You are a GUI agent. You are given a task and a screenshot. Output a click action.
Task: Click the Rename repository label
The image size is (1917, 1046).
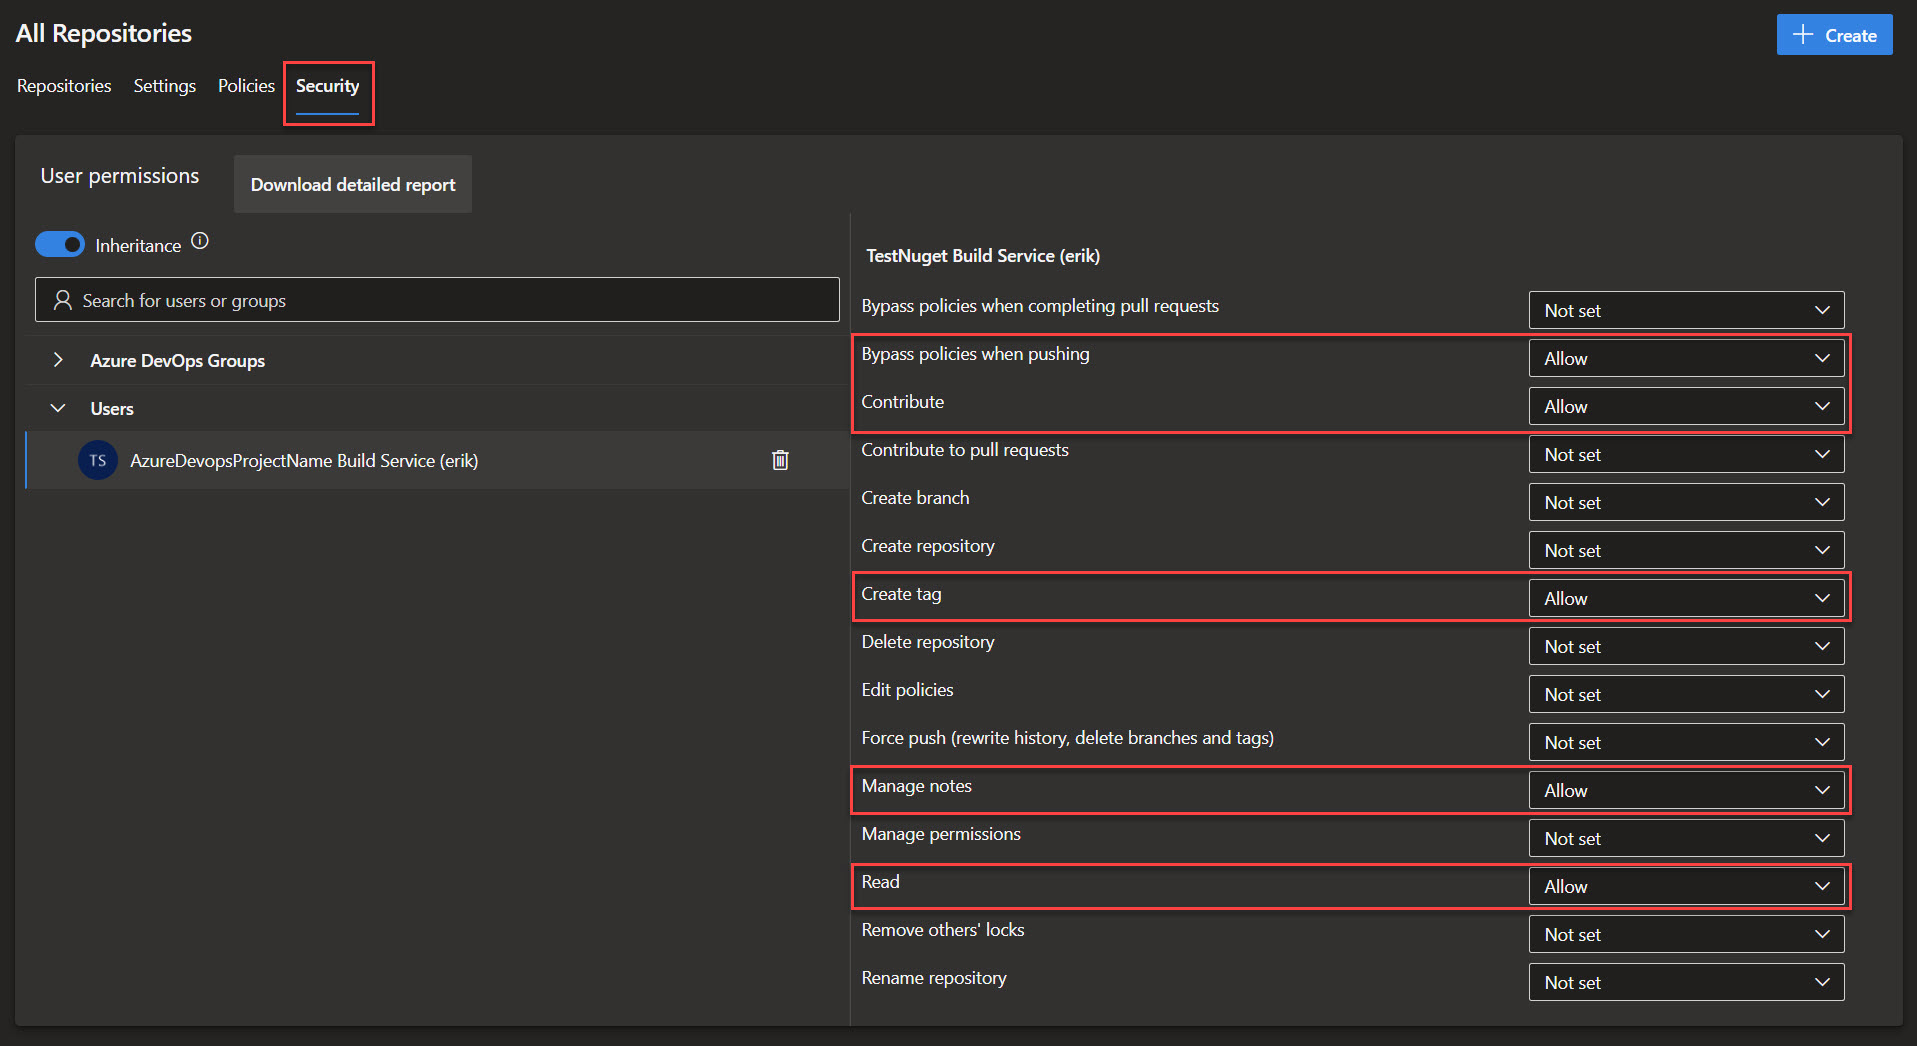pyautogui.click(x=934, y=978)
